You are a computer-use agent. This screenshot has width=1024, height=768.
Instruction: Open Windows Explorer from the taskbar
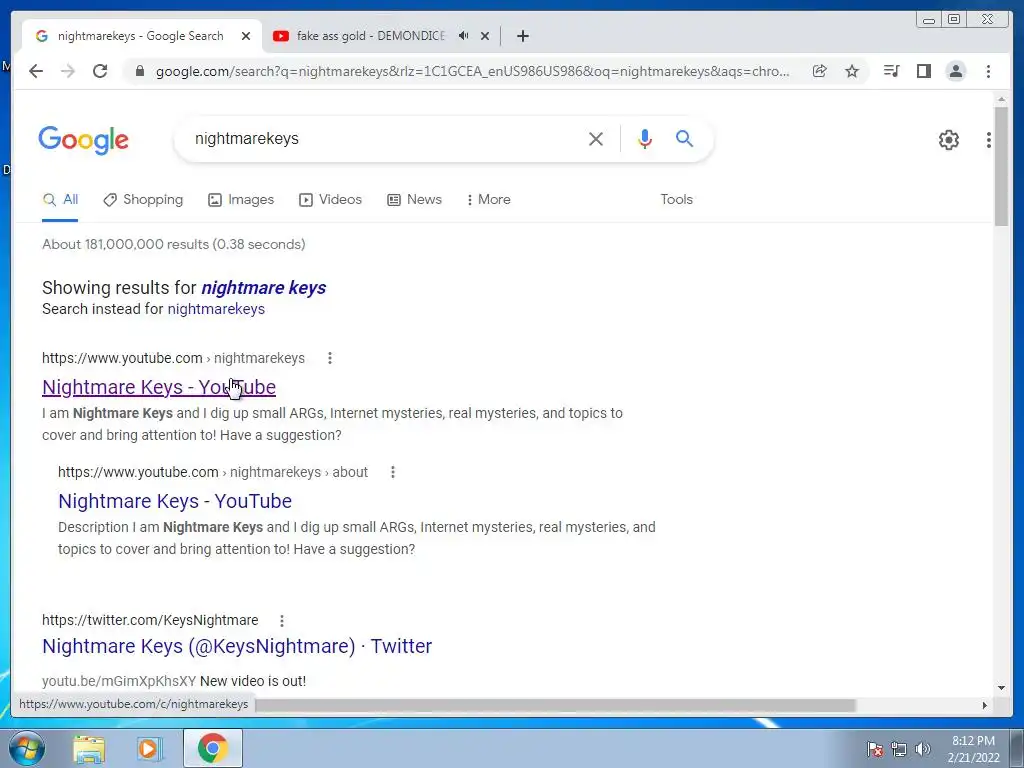point(89,748)
